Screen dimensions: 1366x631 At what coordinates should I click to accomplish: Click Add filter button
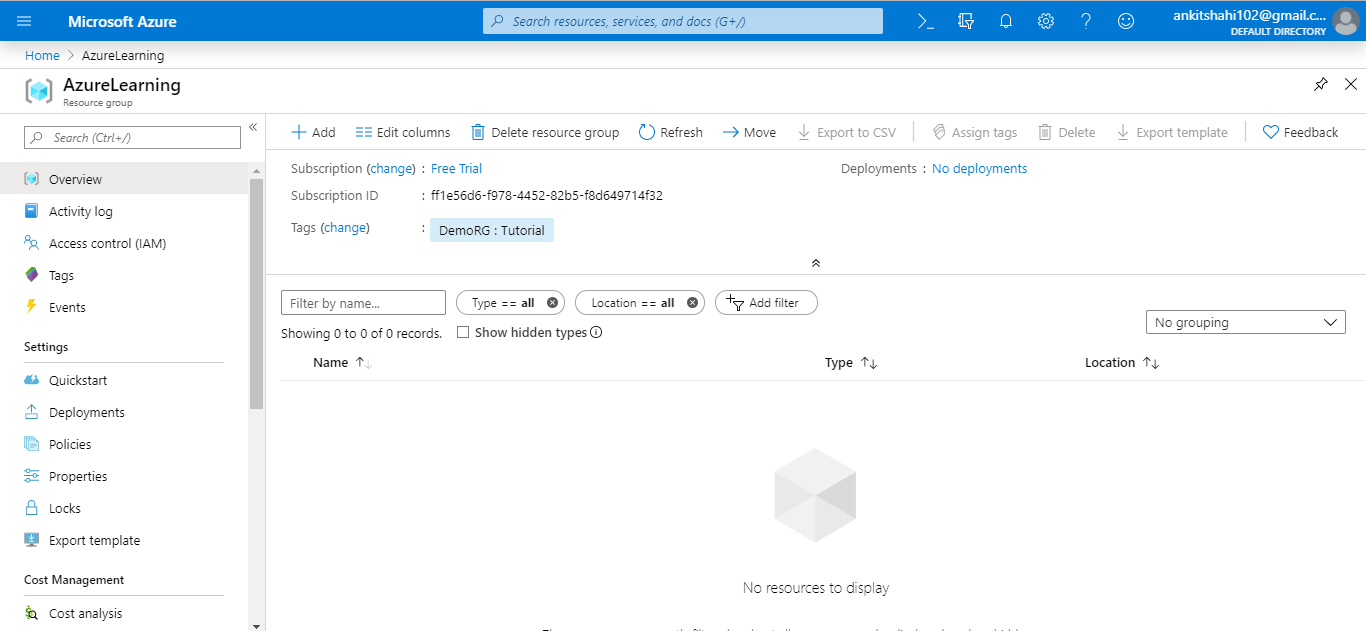tap(766, 303)
